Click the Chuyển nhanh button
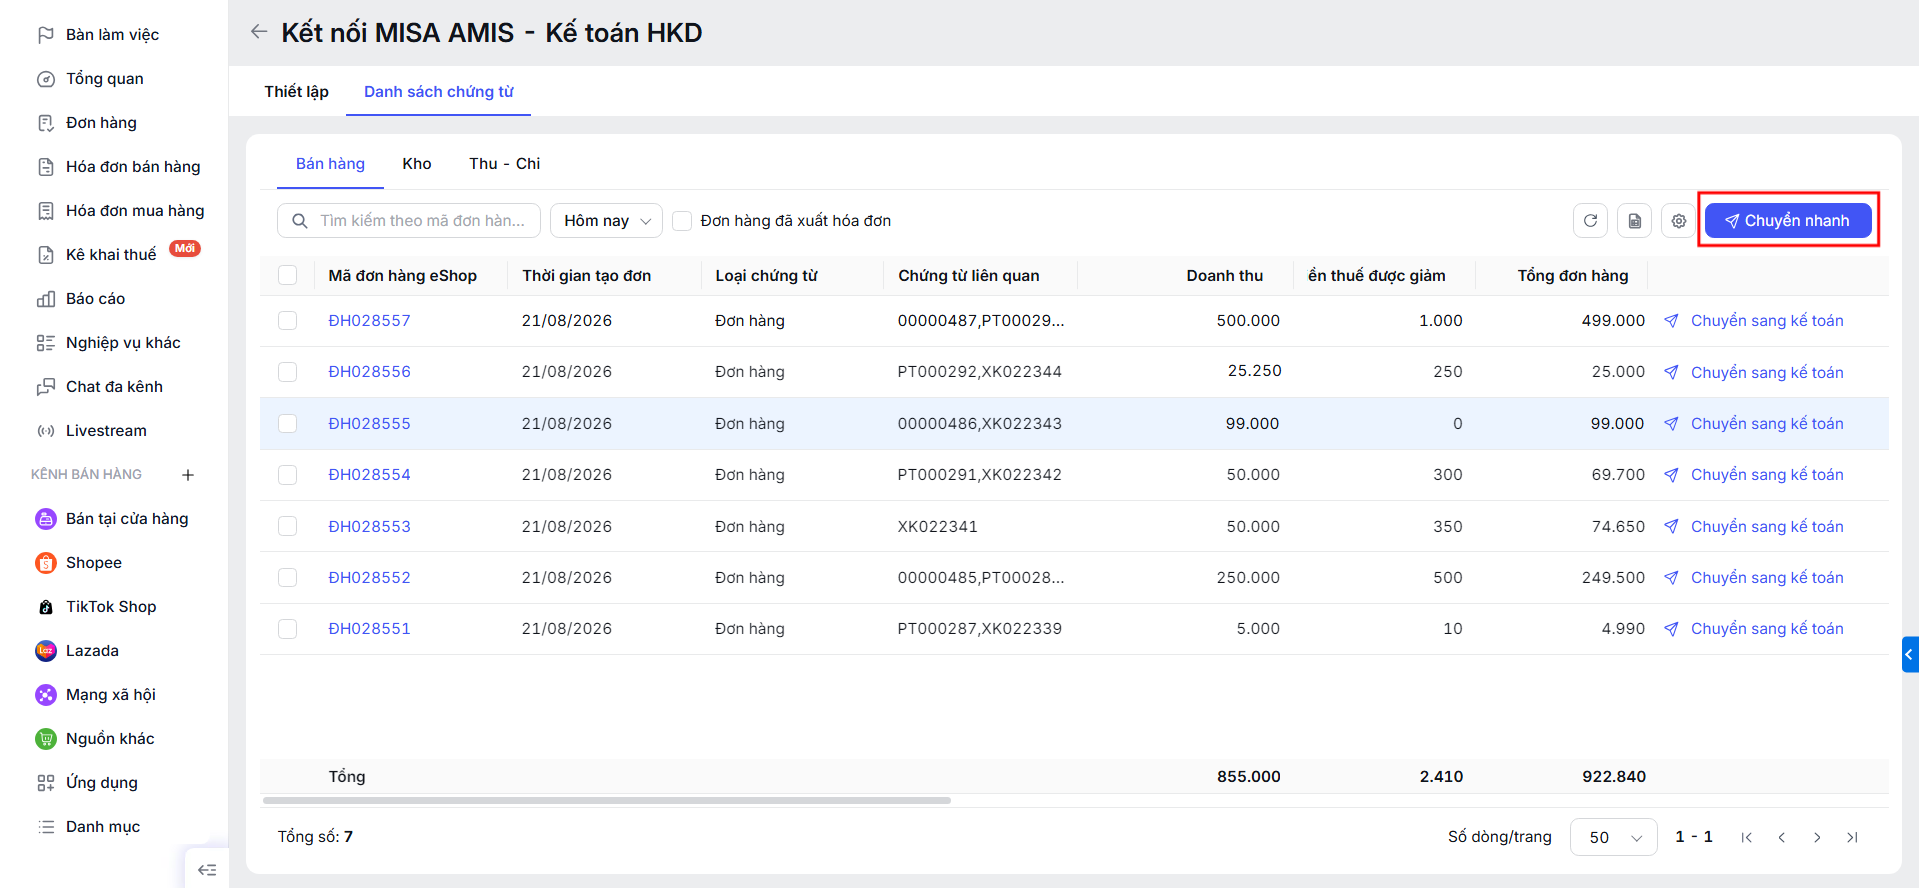Viewport: 1919px width, 888px height. tap(1788, 221)
